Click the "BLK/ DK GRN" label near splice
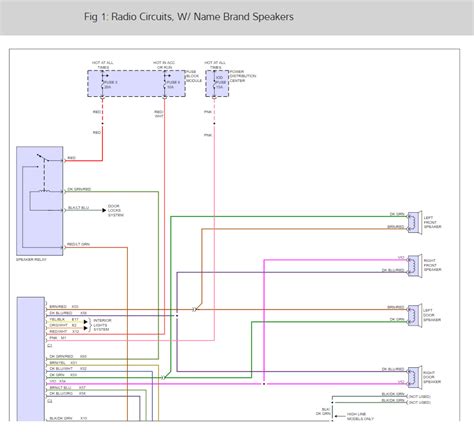Viewport: 474px width, 435px height. pyautogui.click(x=323, y=411)
